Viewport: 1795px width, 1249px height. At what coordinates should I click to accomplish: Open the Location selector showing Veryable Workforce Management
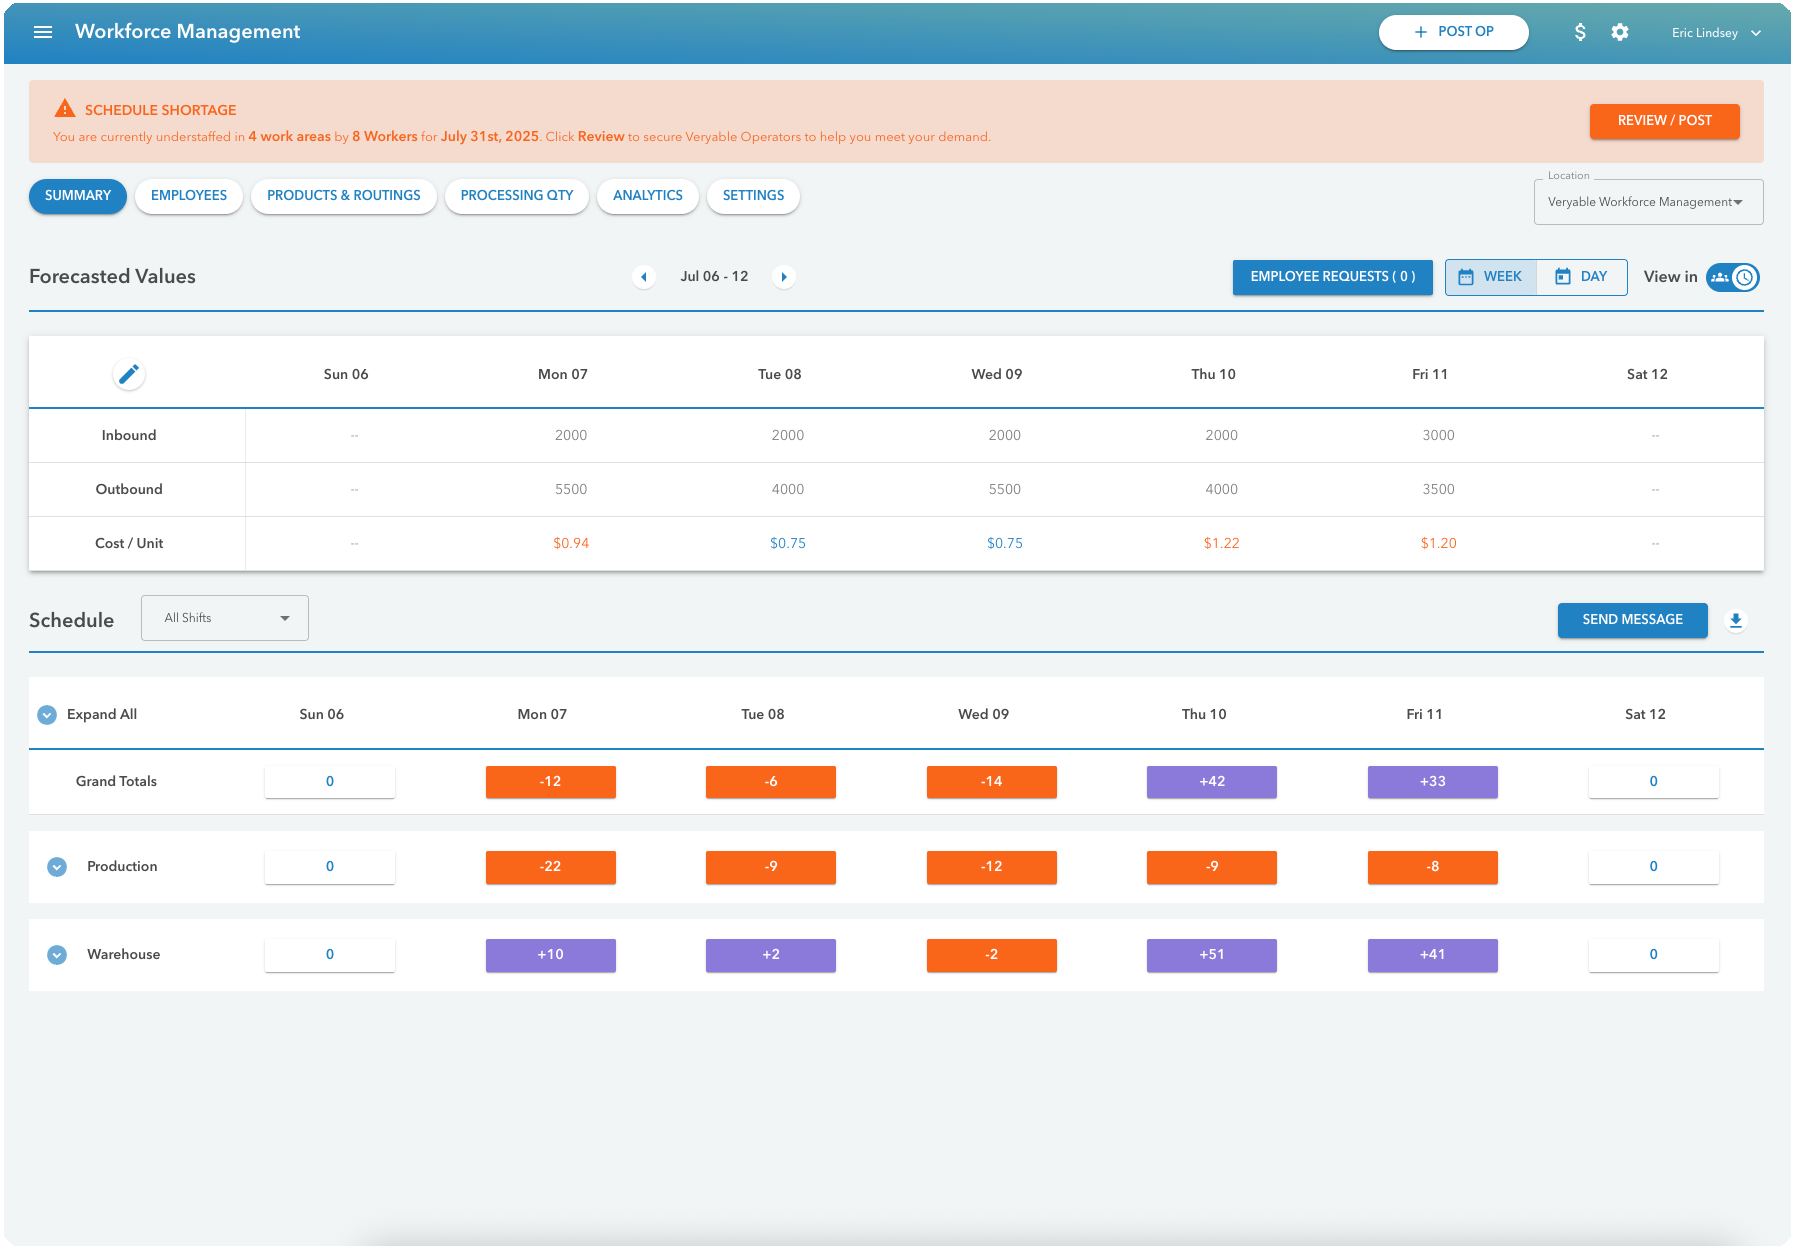(x=1648, y=201)
